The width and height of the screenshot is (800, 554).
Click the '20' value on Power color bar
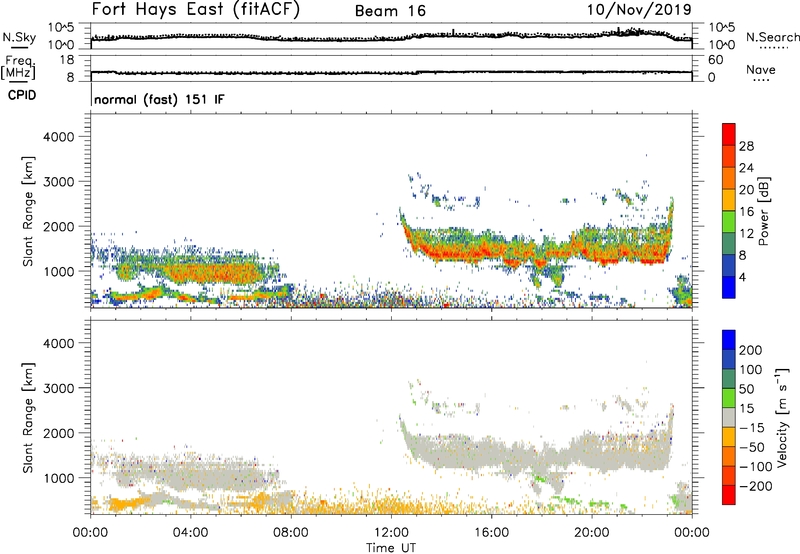click(x=746, y=190)
